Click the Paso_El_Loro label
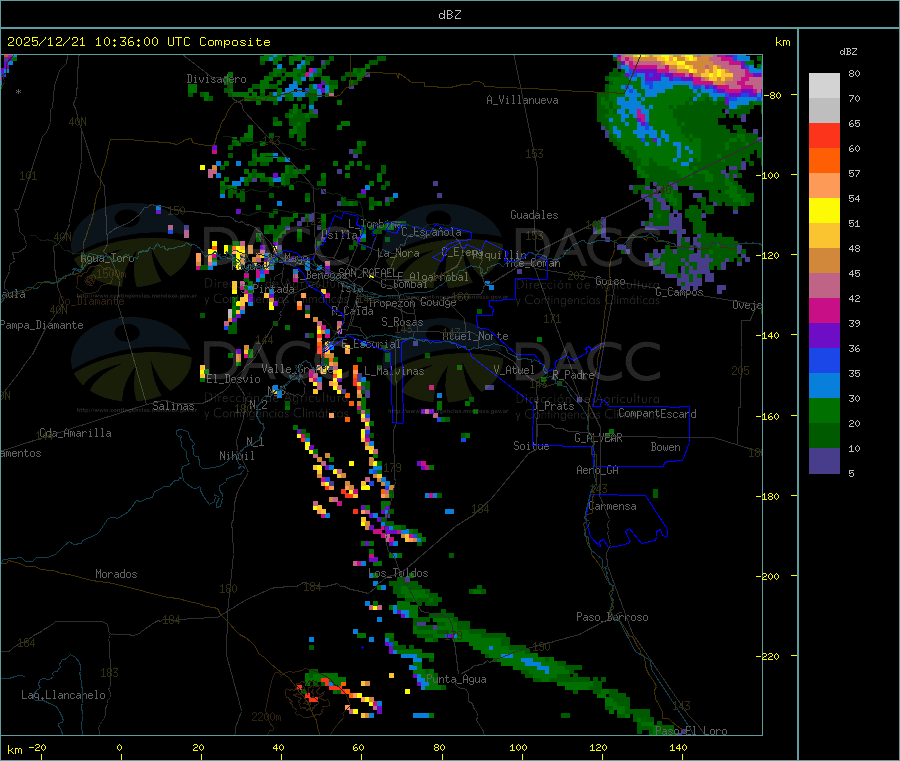900x761 pixels. (691, 731)
